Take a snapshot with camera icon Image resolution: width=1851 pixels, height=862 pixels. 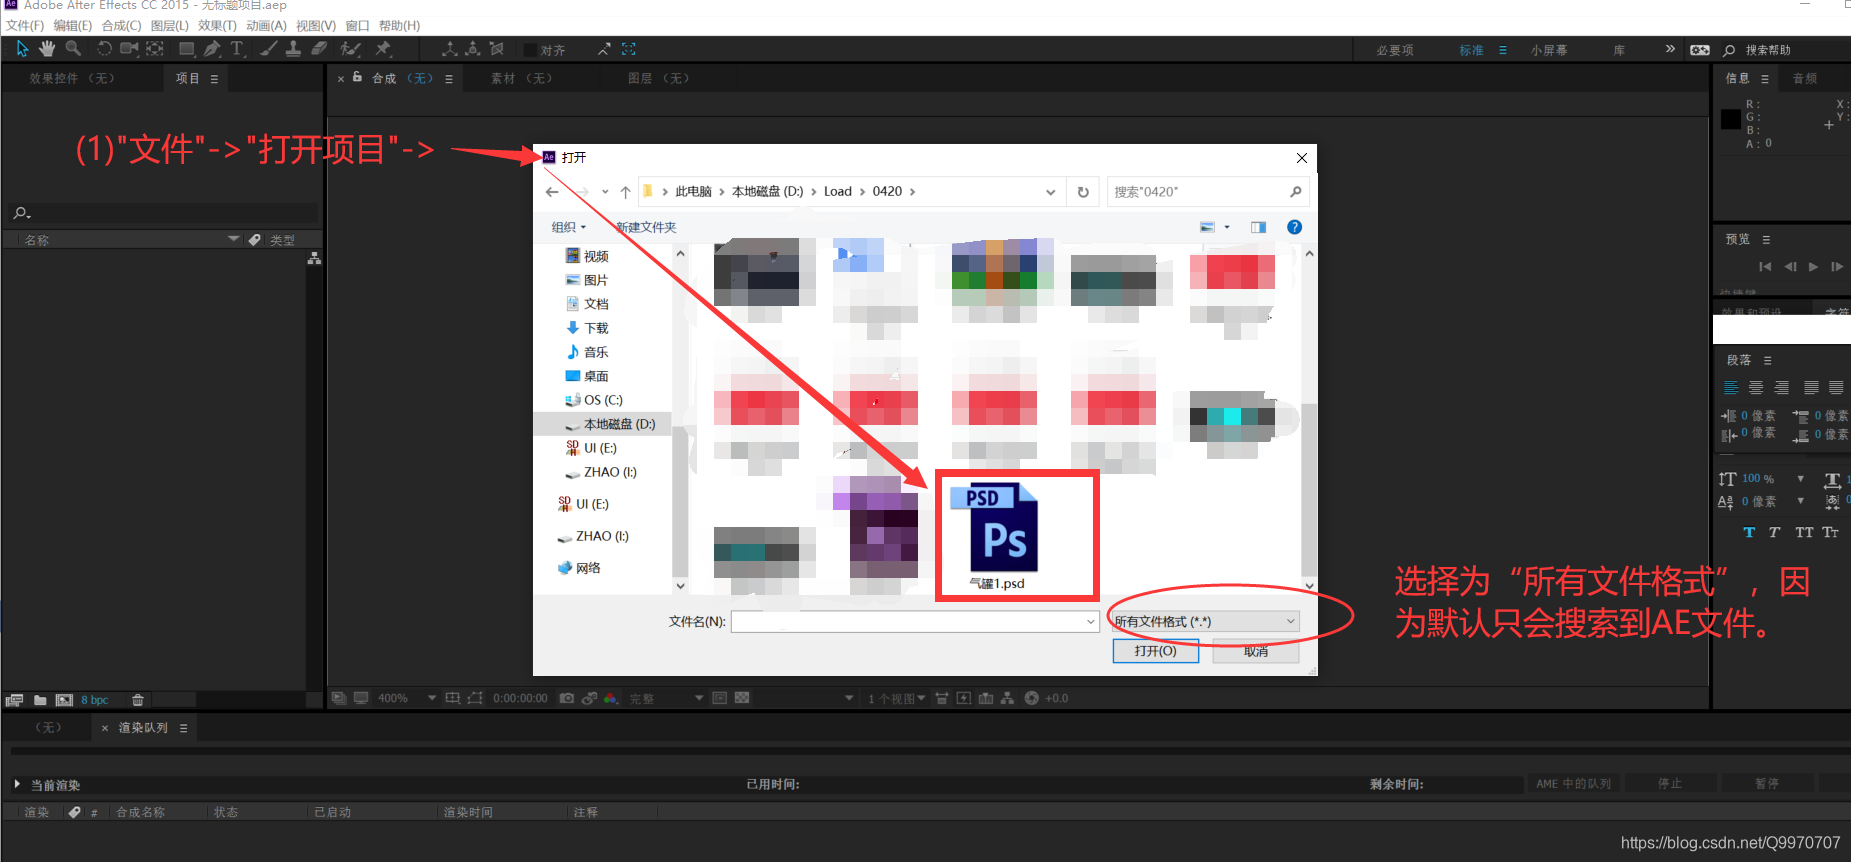pyautogui.click(x=567, y=698)
